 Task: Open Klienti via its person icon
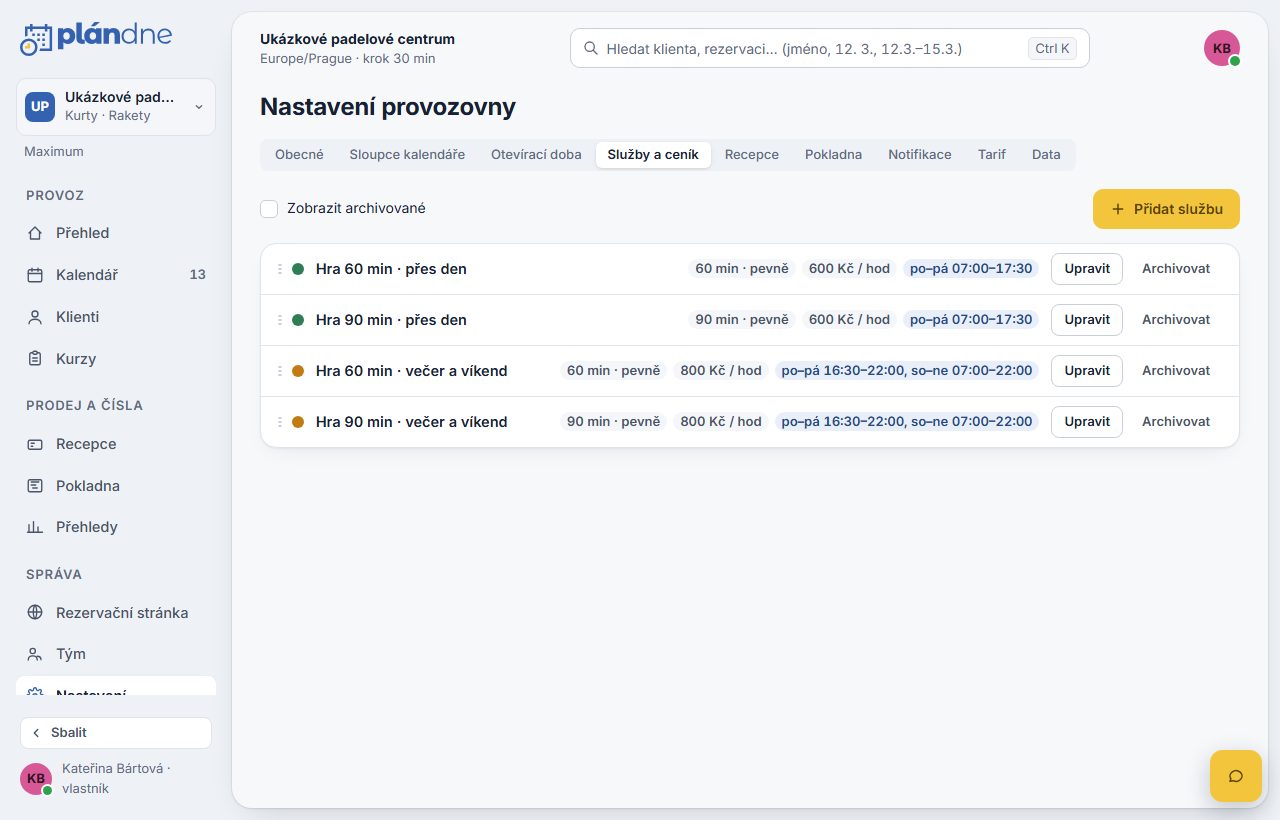click(x=35, y=317)
